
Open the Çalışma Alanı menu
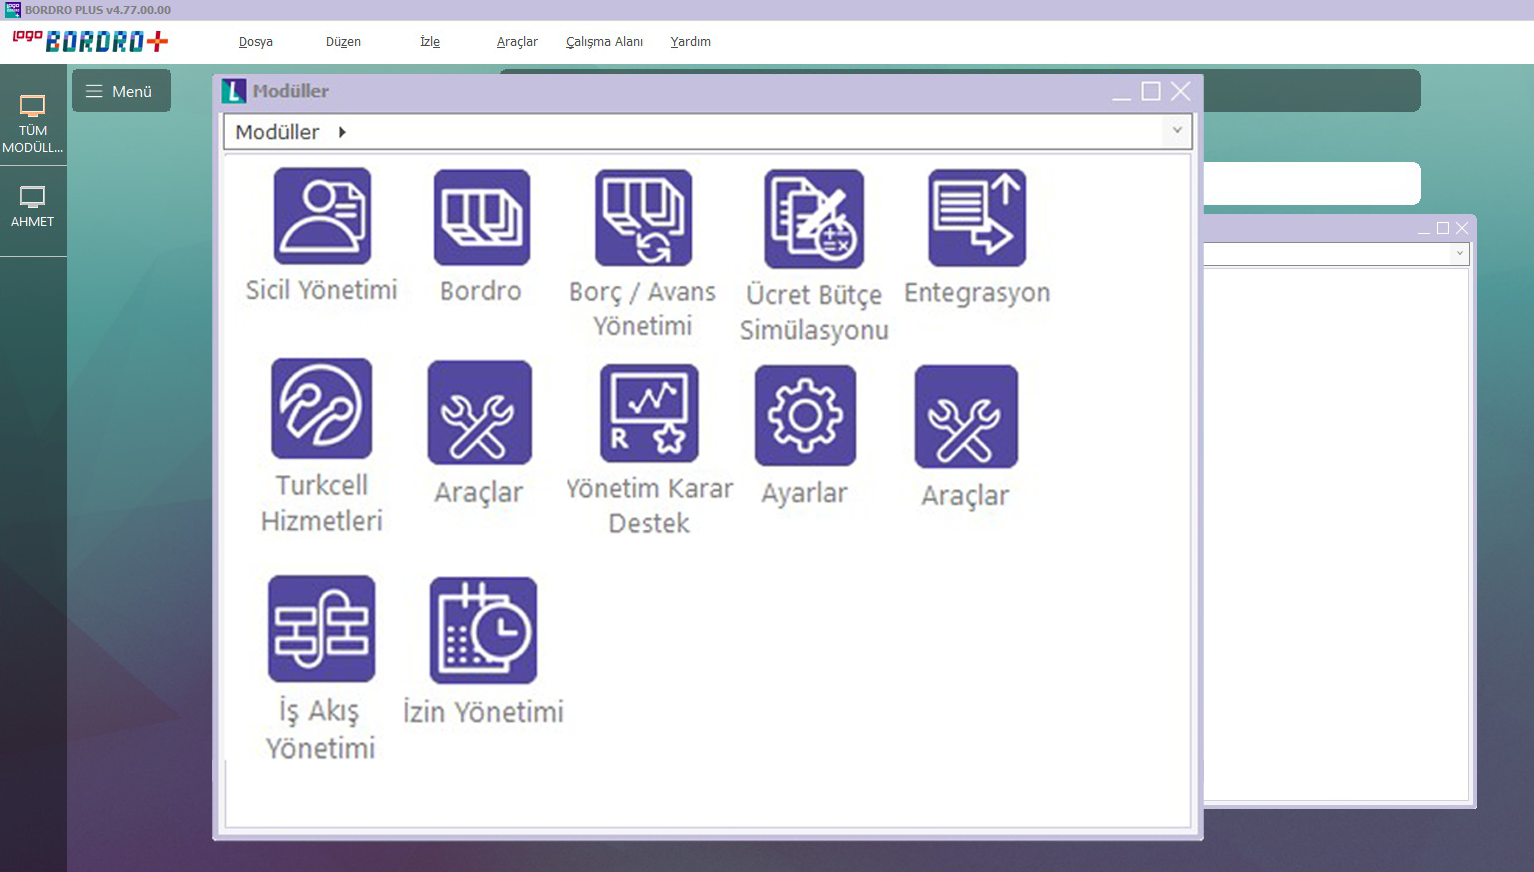point(604,42)
